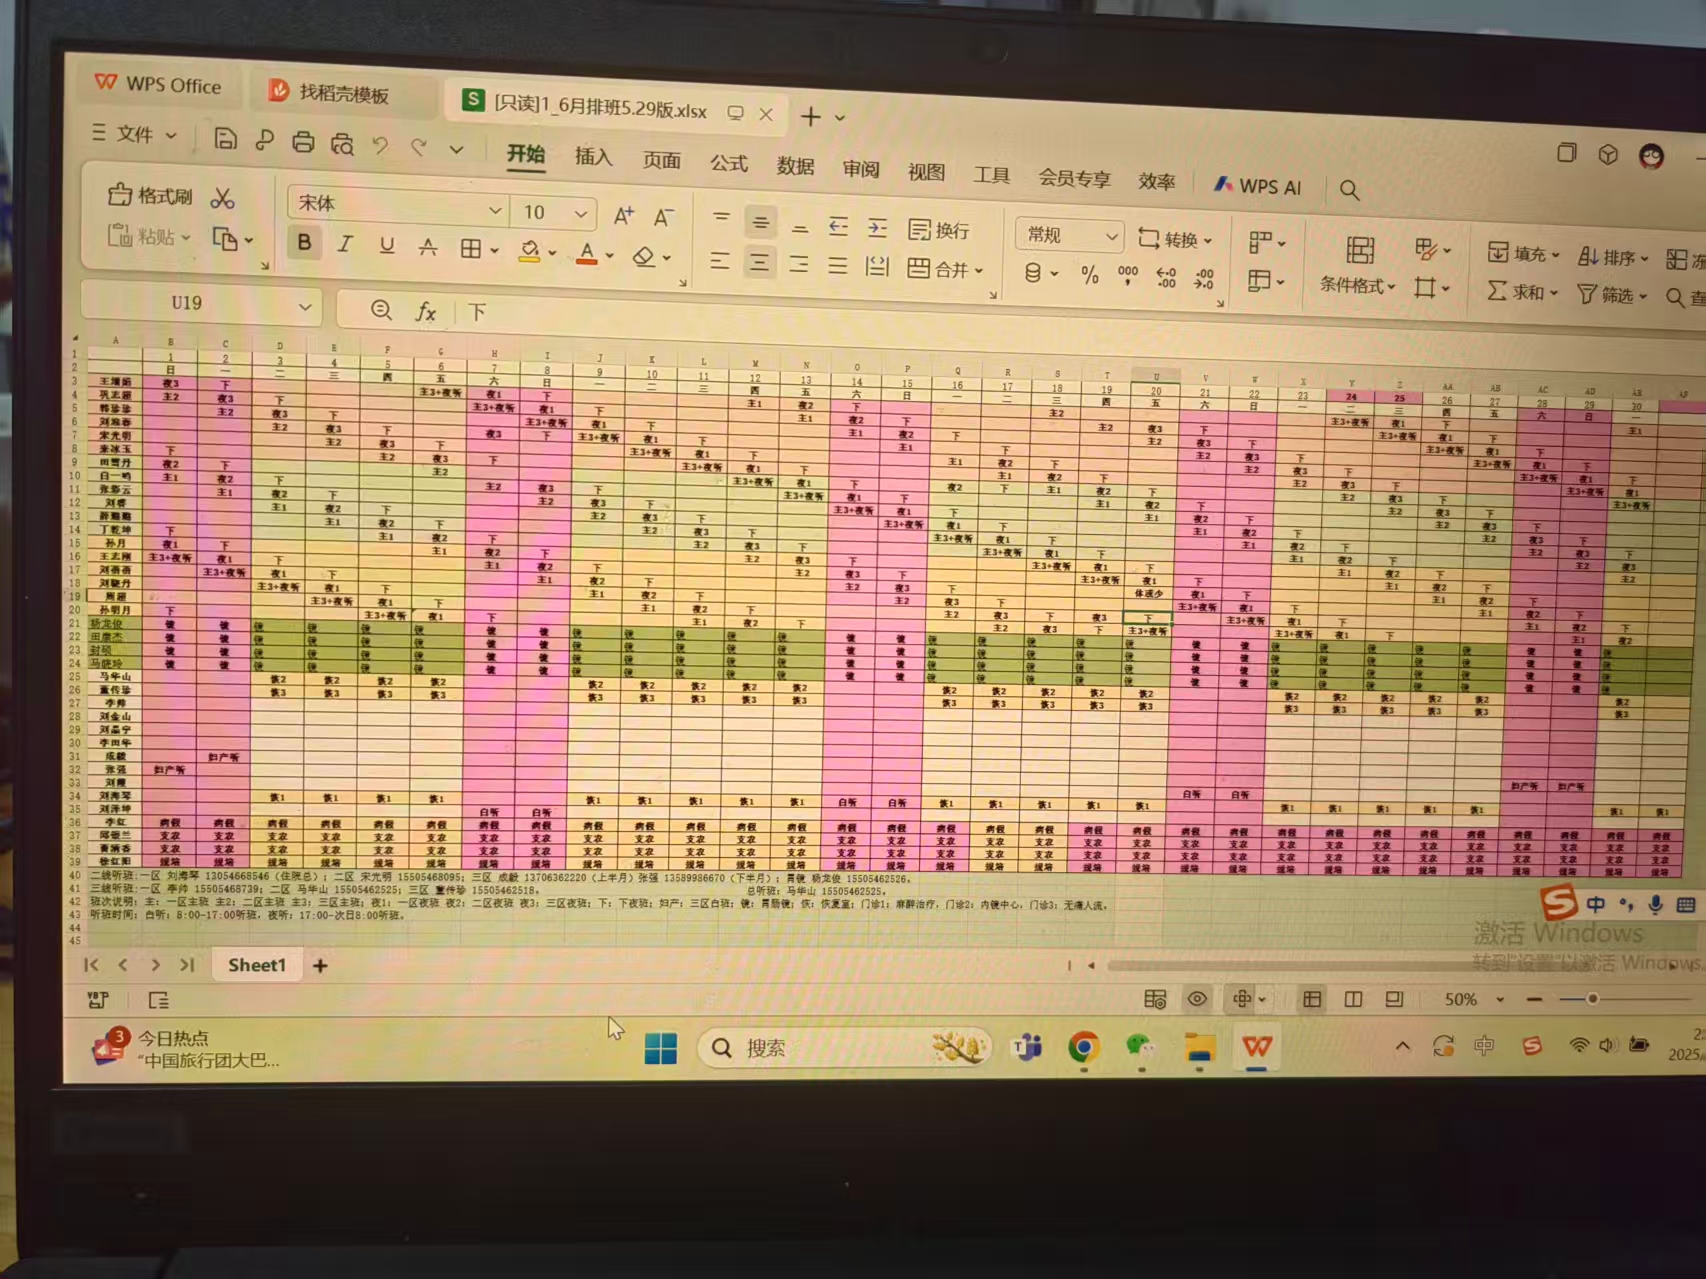1706x1279 pixels.
Task: Click the Borders icon
Action: pyautogui.click(x=470, y=249)
